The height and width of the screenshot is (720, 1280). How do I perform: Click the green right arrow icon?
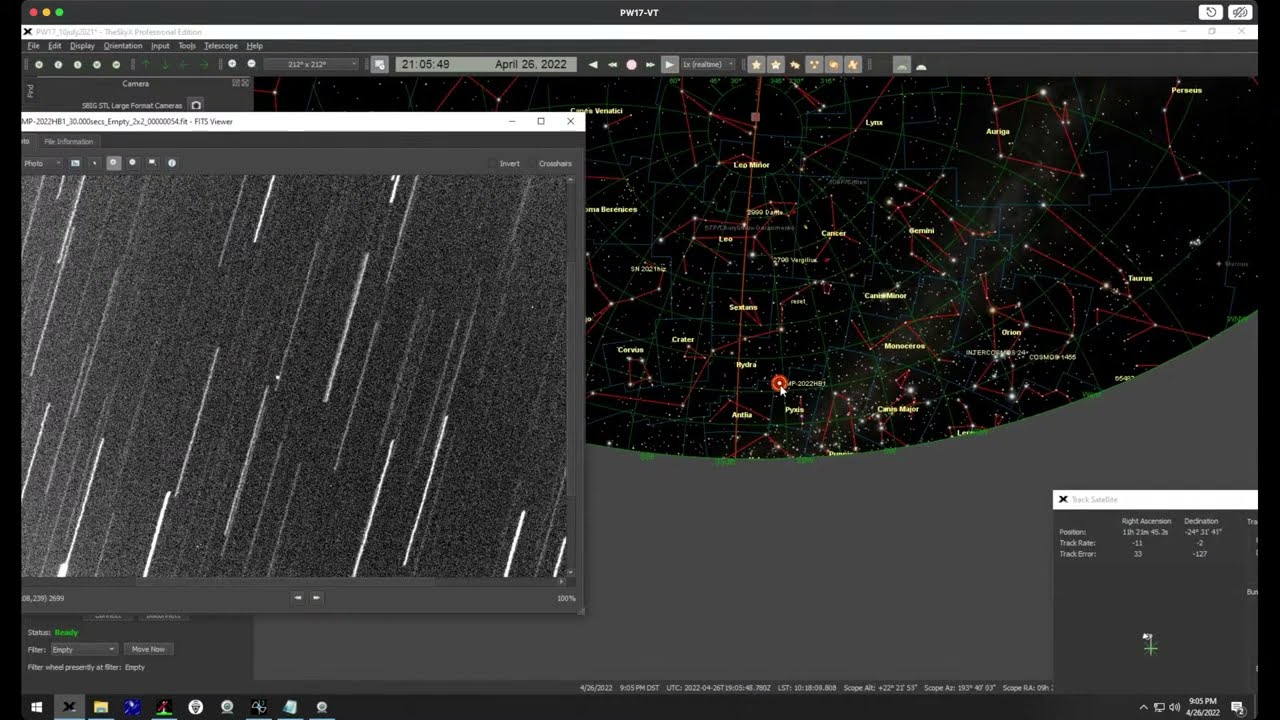[x=204, y=64]
